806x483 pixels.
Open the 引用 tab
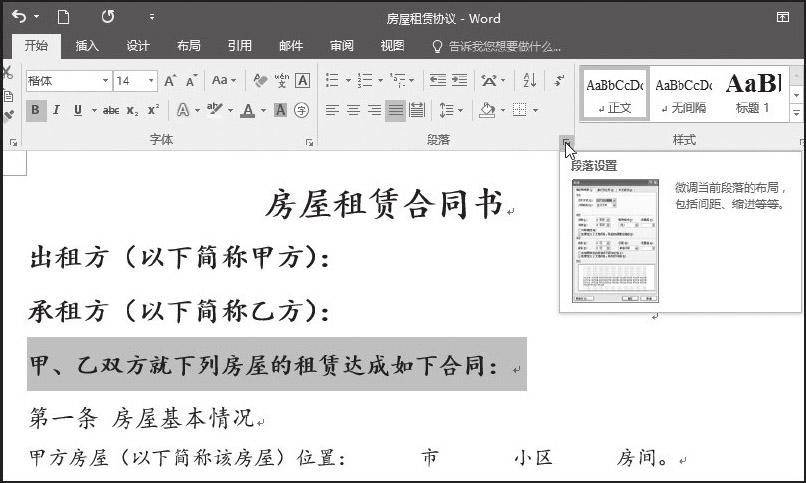tap(240, 46)
